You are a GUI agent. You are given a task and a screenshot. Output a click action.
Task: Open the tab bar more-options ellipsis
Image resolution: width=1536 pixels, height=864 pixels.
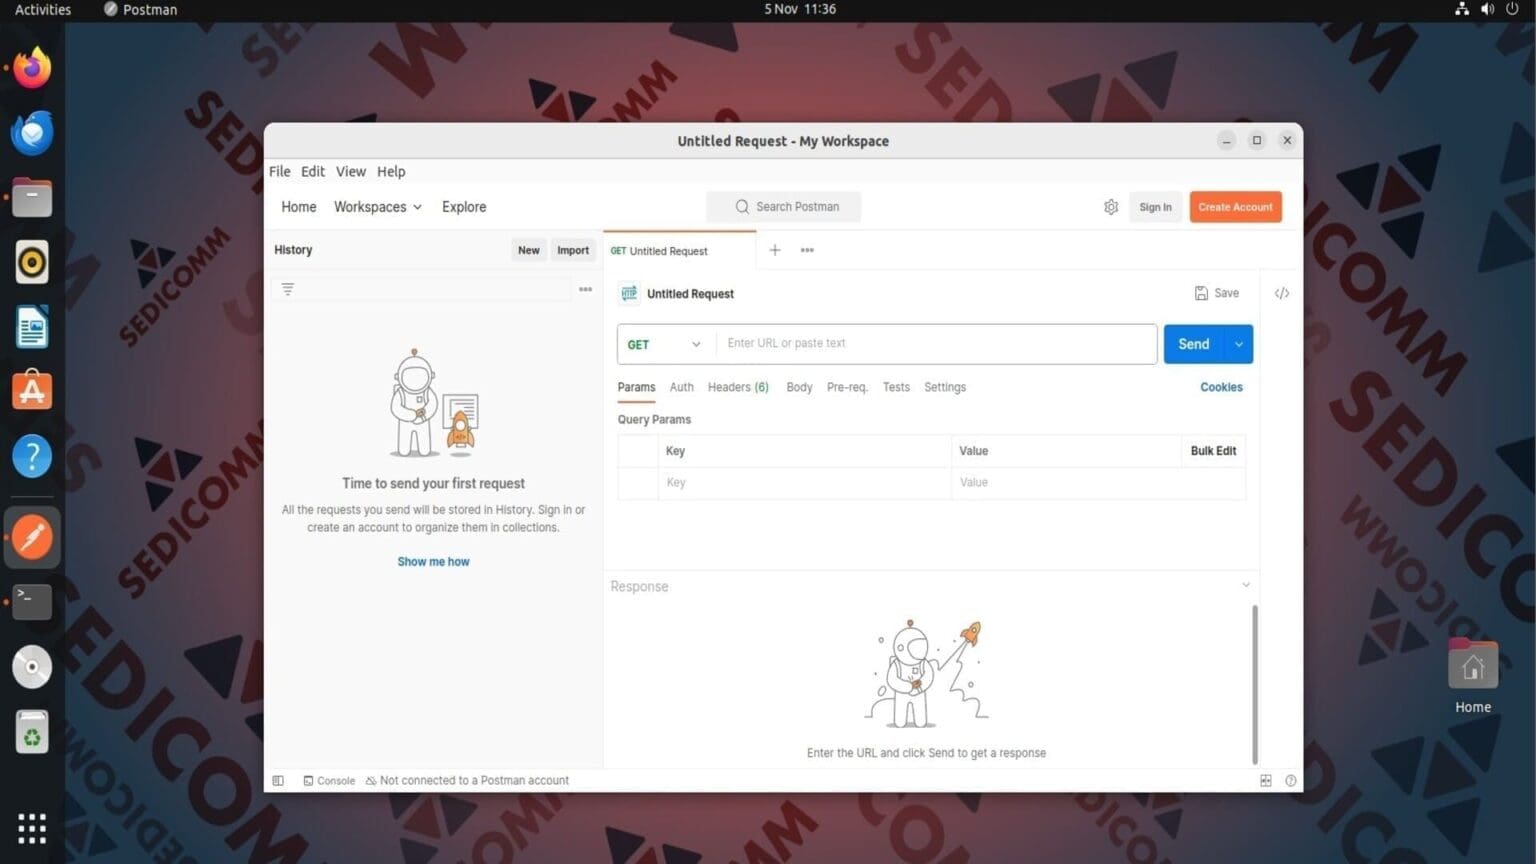[807, 250]
